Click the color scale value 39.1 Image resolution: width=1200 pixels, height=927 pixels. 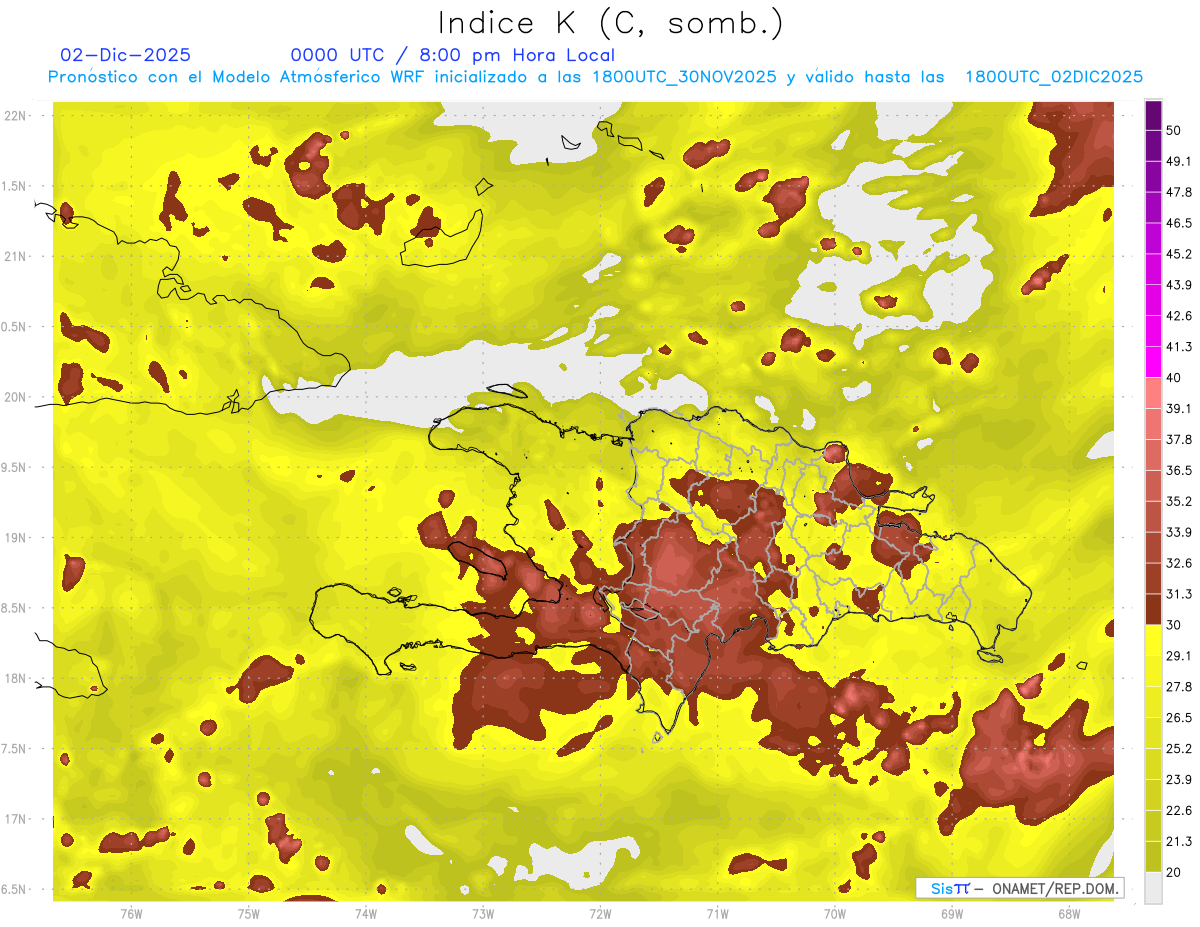[x=1178, y=408]
